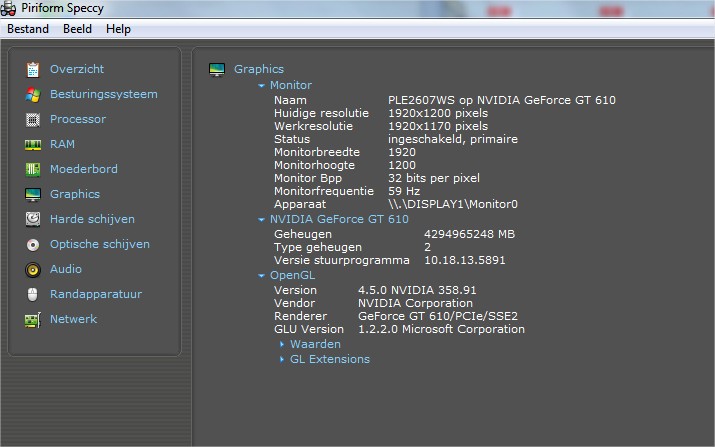
Task: Select the Graphics sidebar link
Action: (x=75, y=194)
